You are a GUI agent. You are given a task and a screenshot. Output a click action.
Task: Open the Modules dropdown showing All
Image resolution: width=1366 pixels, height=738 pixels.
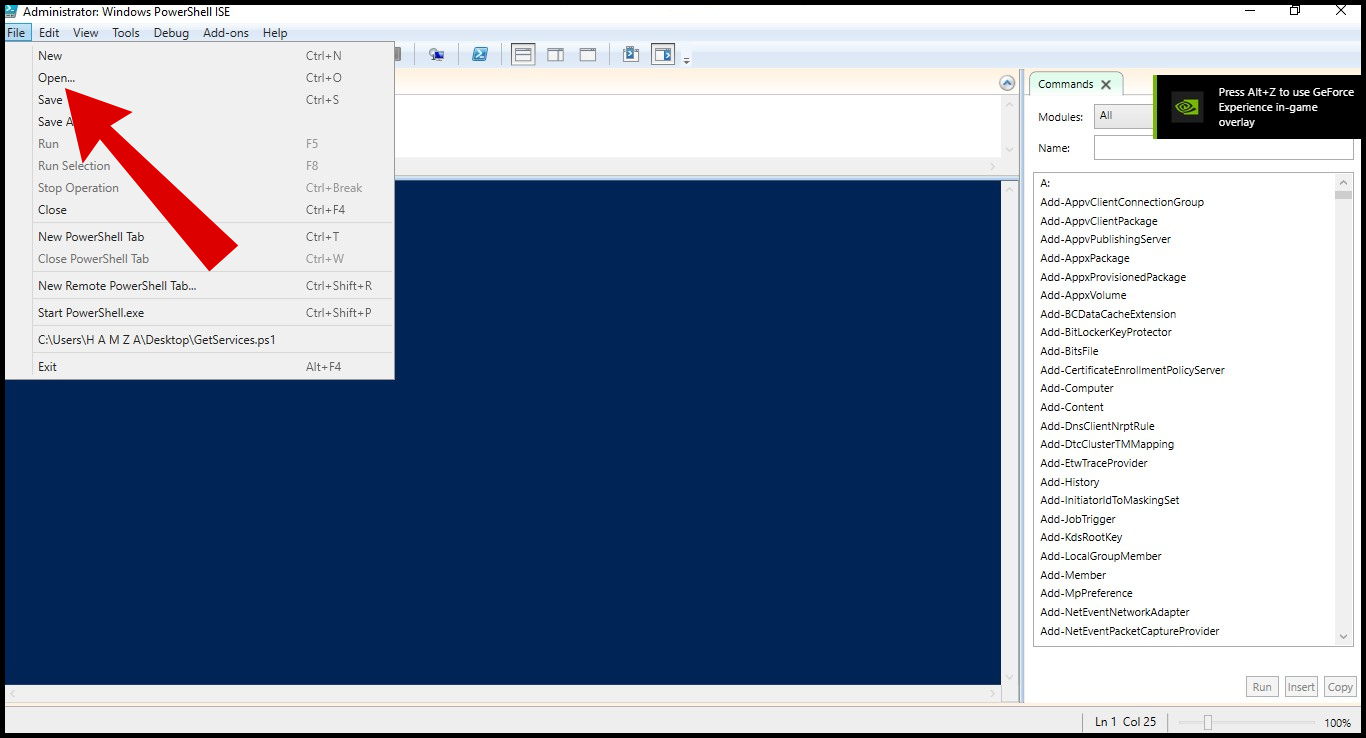click(x=1124, y=116)
